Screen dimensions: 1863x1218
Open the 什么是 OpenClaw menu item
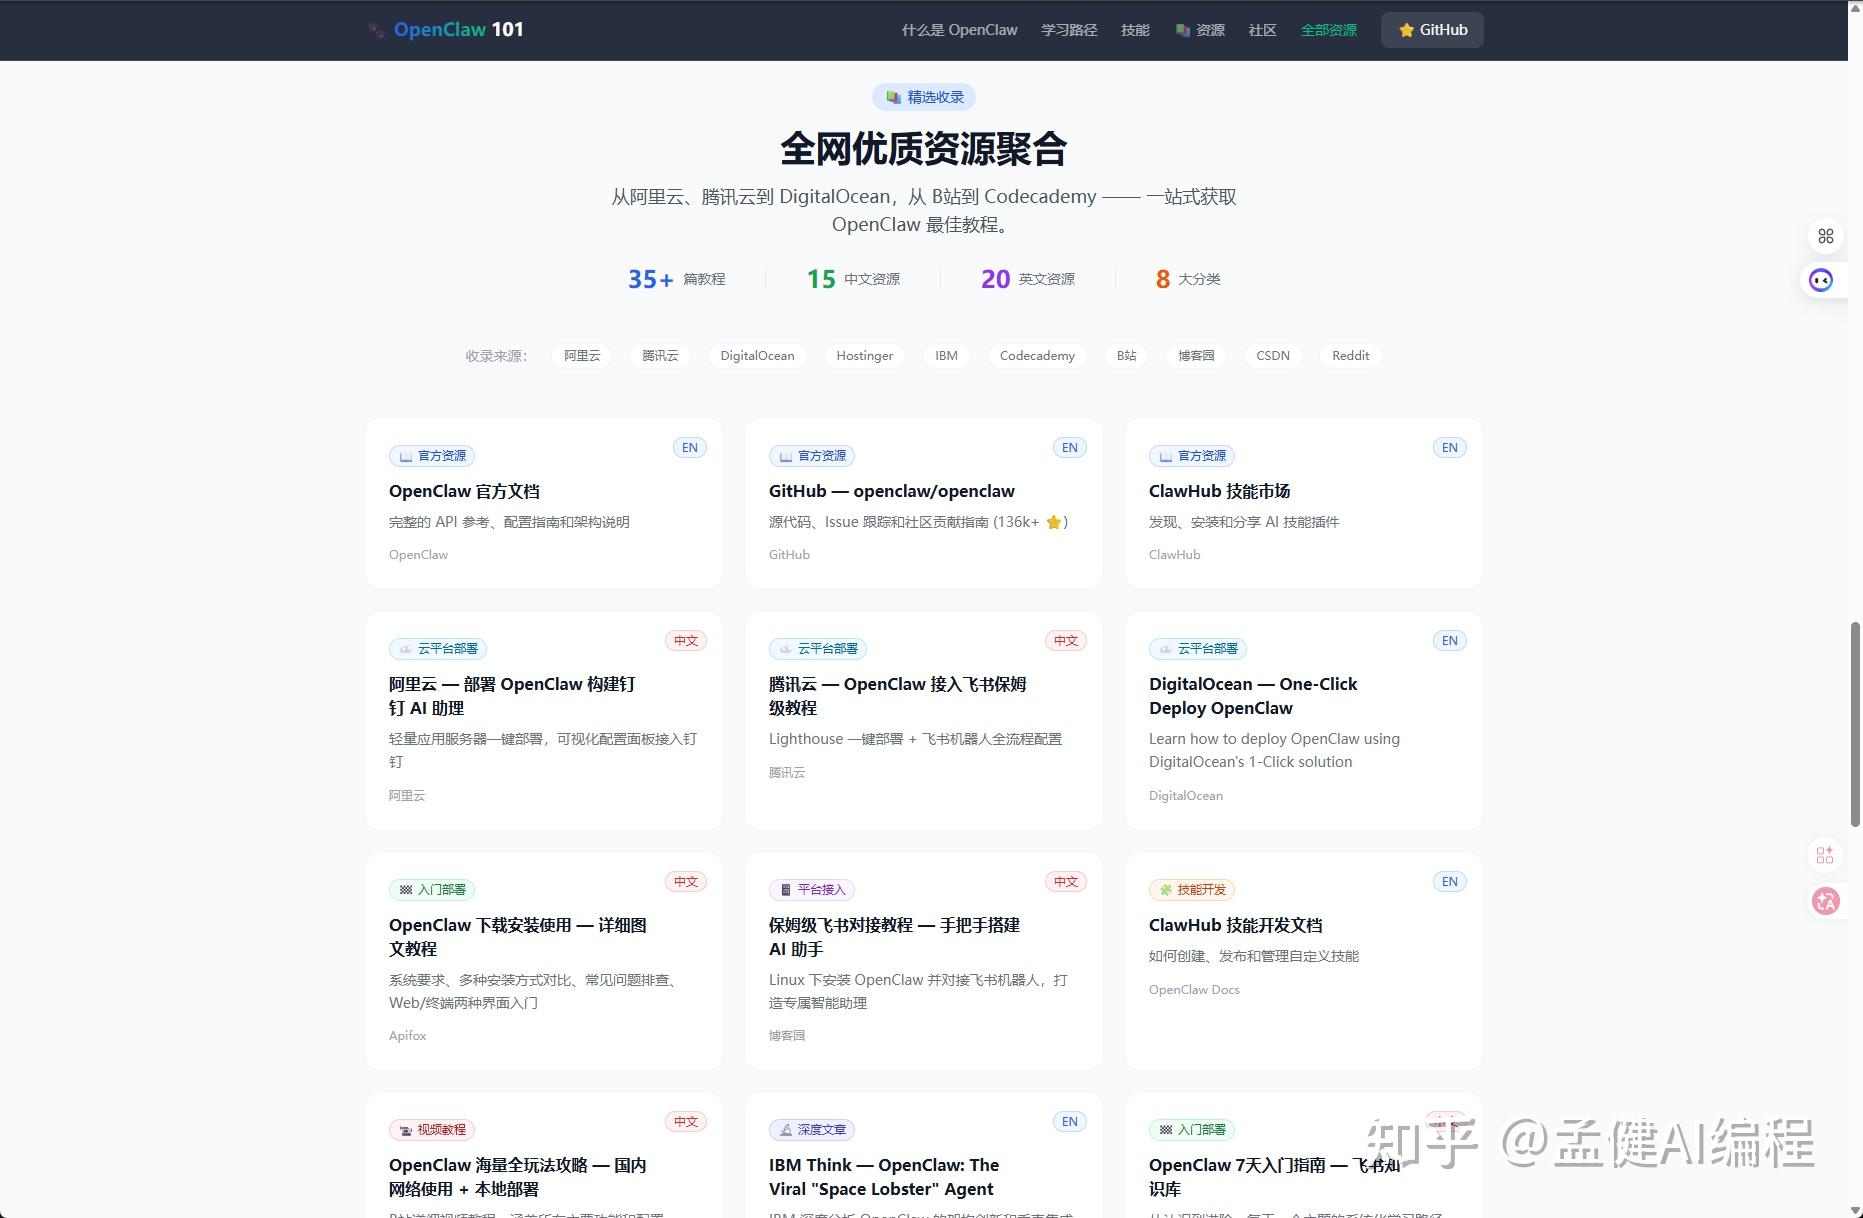point(959,30)
